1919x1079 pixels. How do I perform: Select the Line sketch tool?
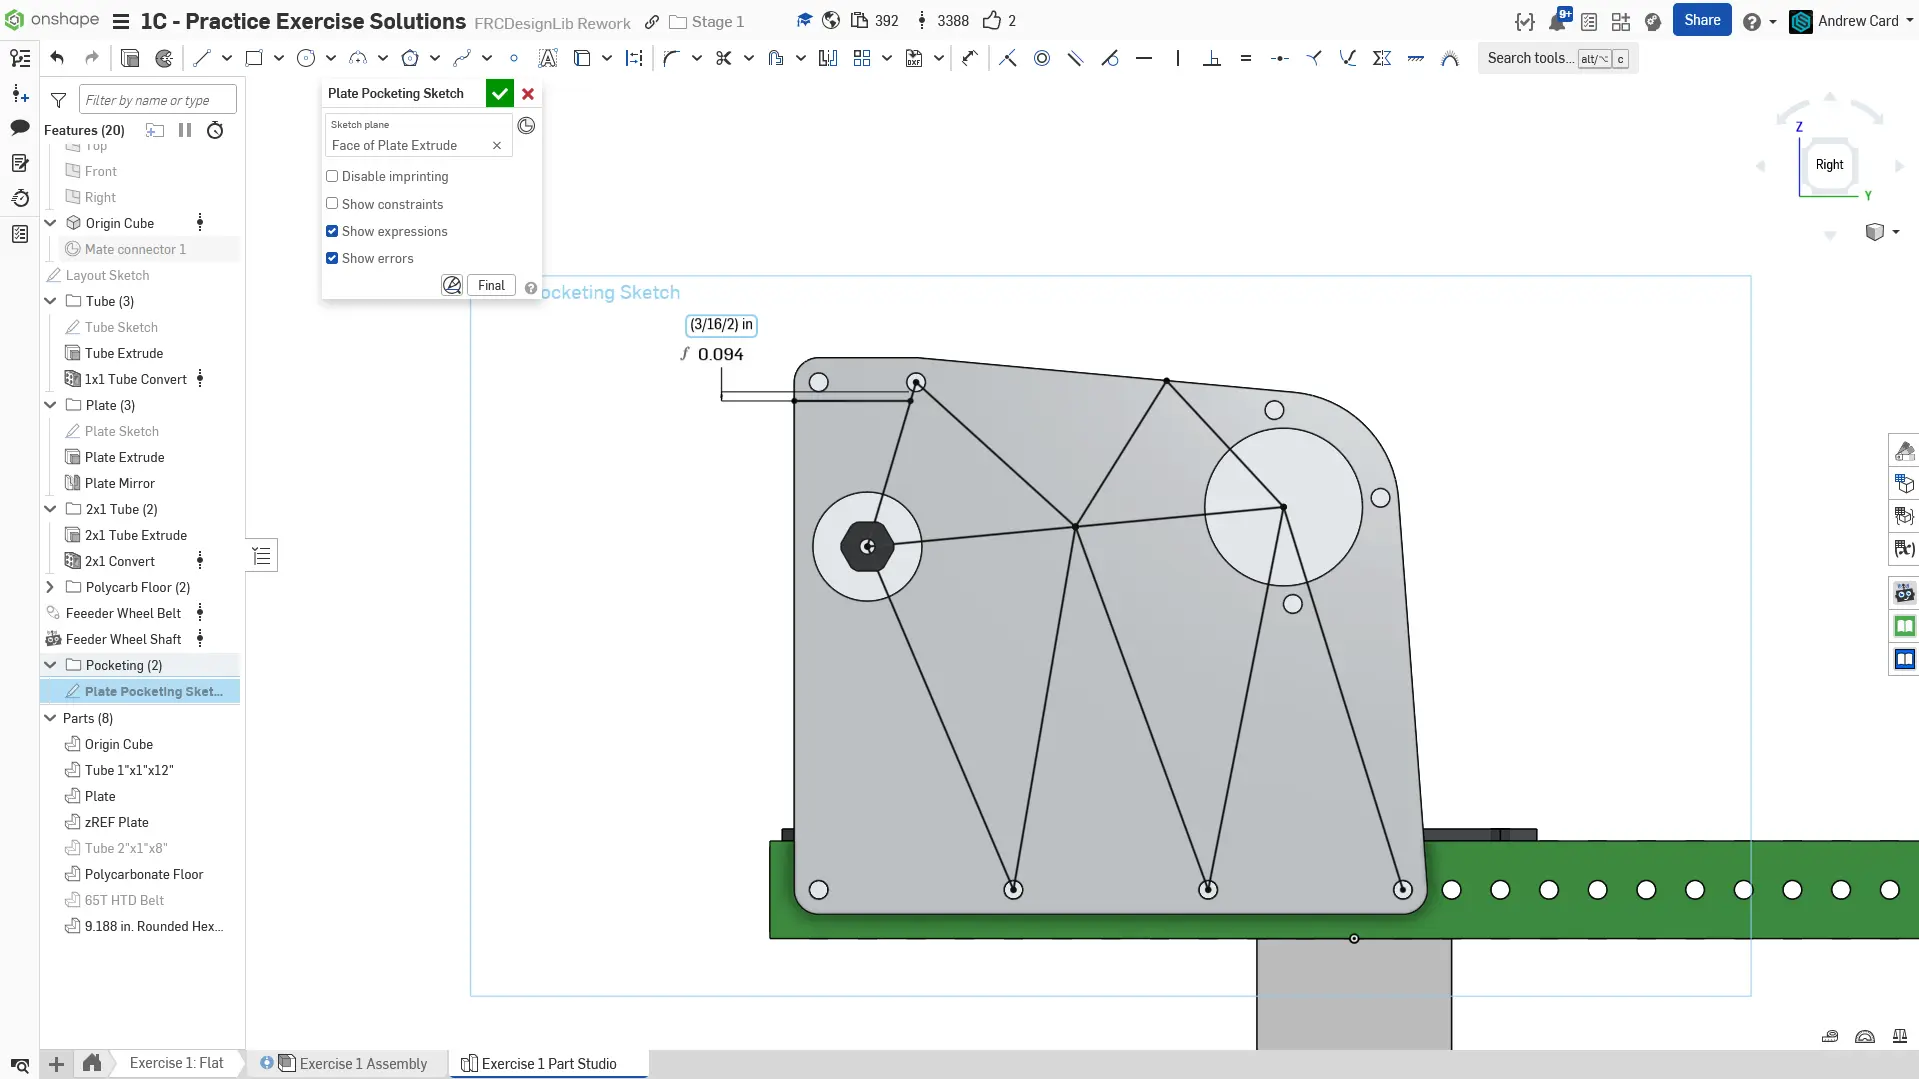[x=202, y=58]
